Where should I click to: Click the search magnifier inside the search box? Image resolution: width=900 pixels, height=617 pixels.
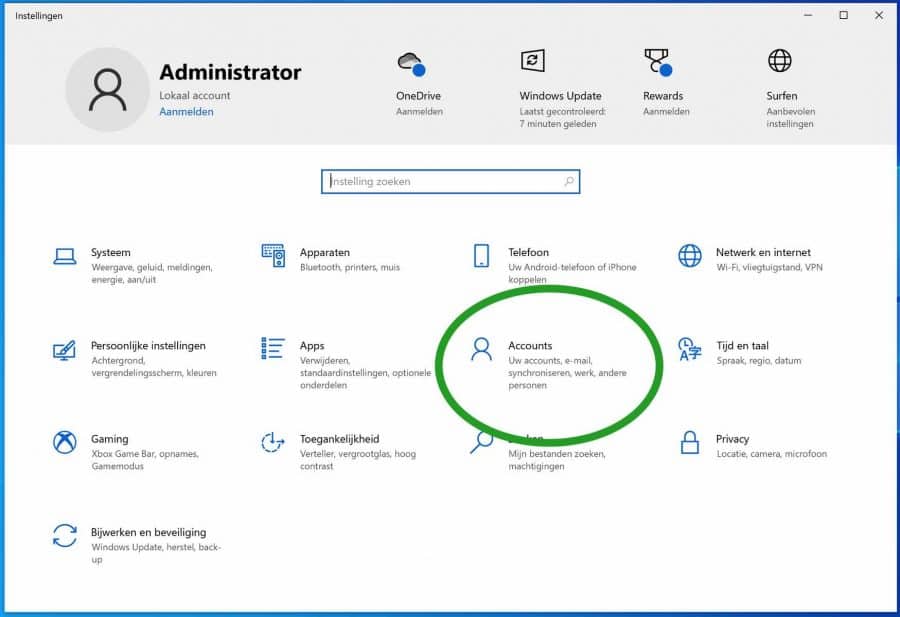(569, 181)
